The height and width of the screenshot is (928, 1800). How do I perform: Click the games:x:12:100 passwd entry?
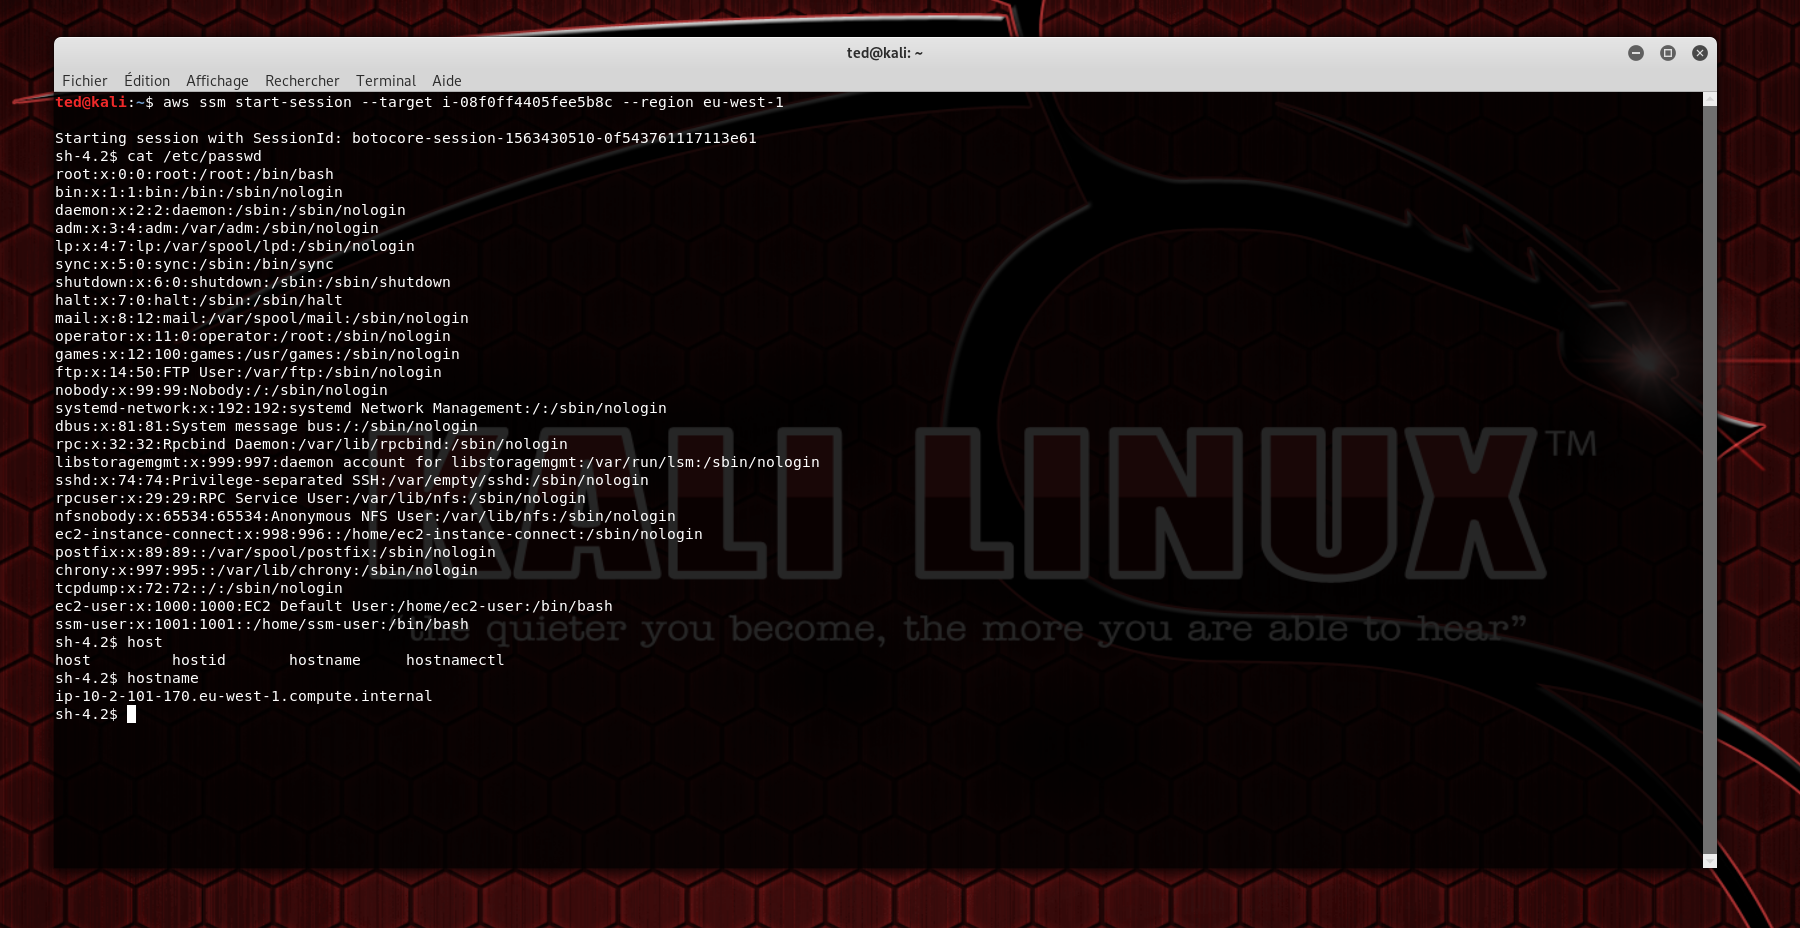click(257, 354)
